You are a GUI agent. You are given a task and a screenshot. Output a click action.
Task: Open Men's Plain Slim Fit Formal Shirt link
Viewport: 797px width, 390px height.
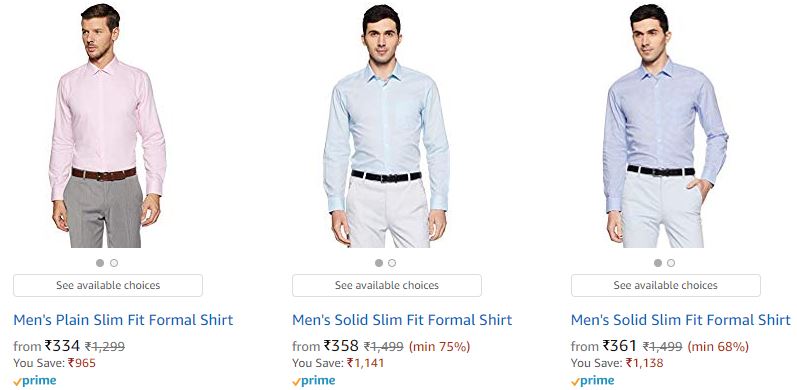pyautogui.click(x=123, y=320)
